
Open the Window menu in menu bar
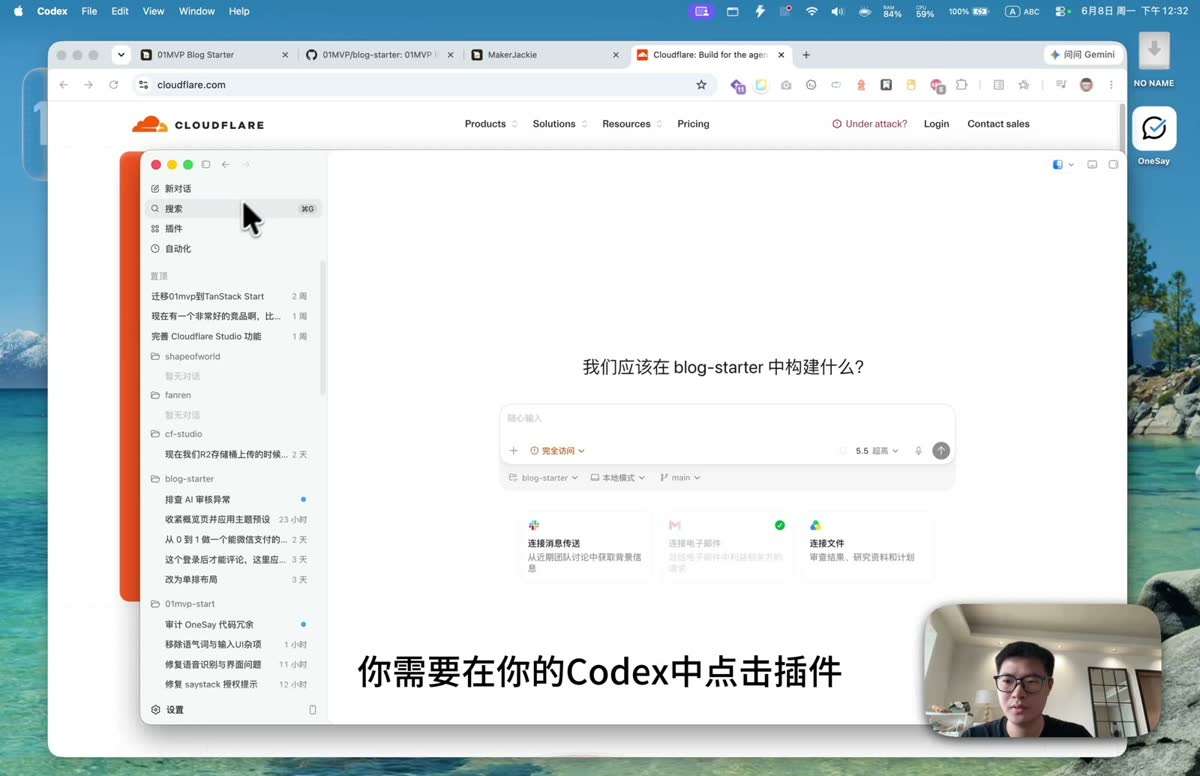pyautogui.click(x=197, y=11)
